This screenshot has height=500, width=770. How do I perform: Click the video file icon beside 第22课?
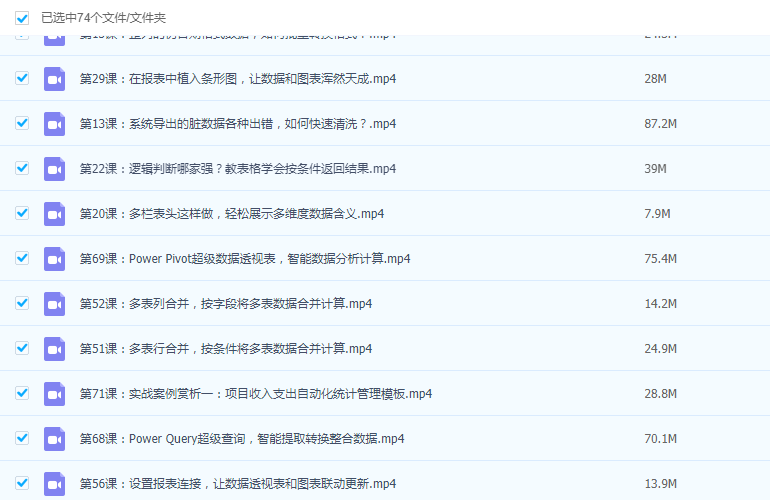(x=55, y=168)
